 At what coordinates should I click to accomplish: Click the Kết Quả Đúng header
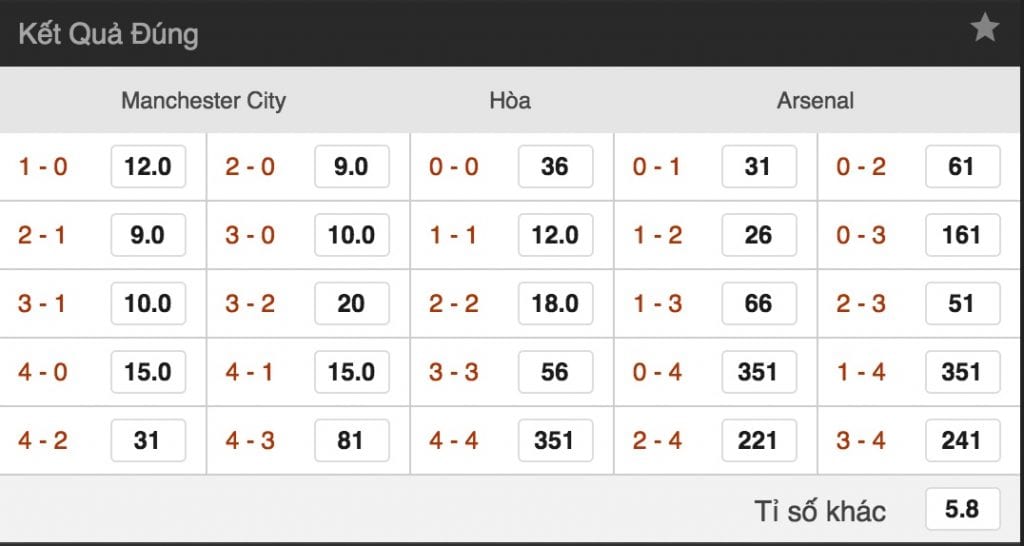(108, 34)
